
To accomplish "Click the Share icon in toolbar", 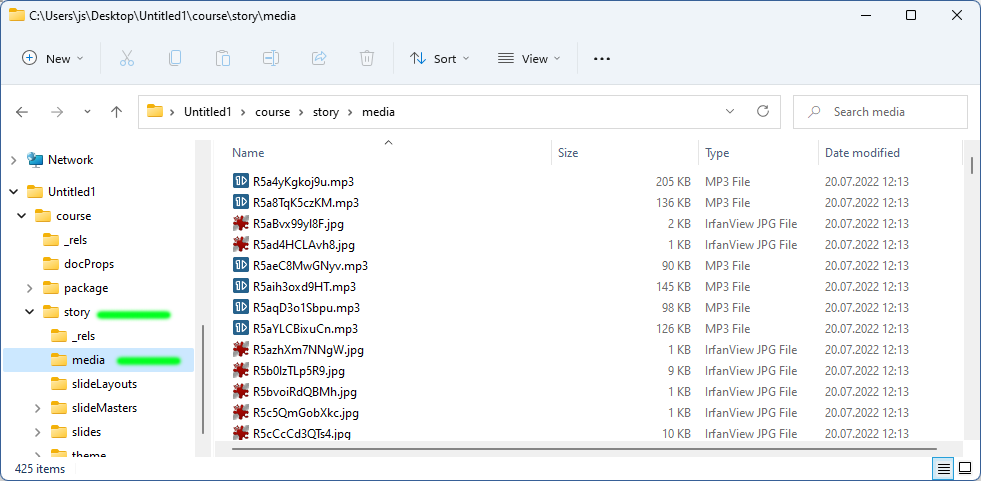I will [x=319, y=59].
